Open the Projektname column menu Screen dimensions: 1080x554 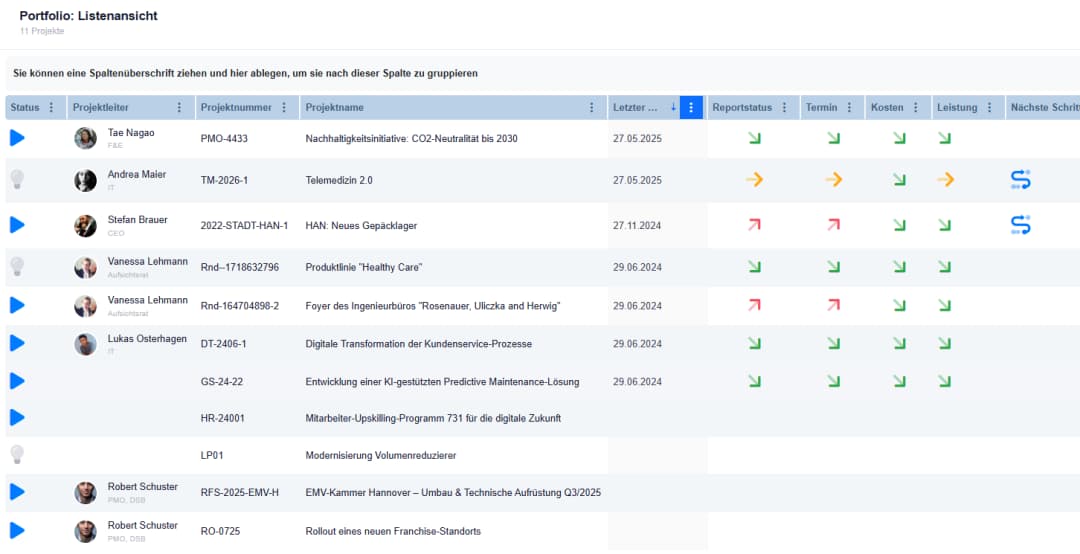591,107
